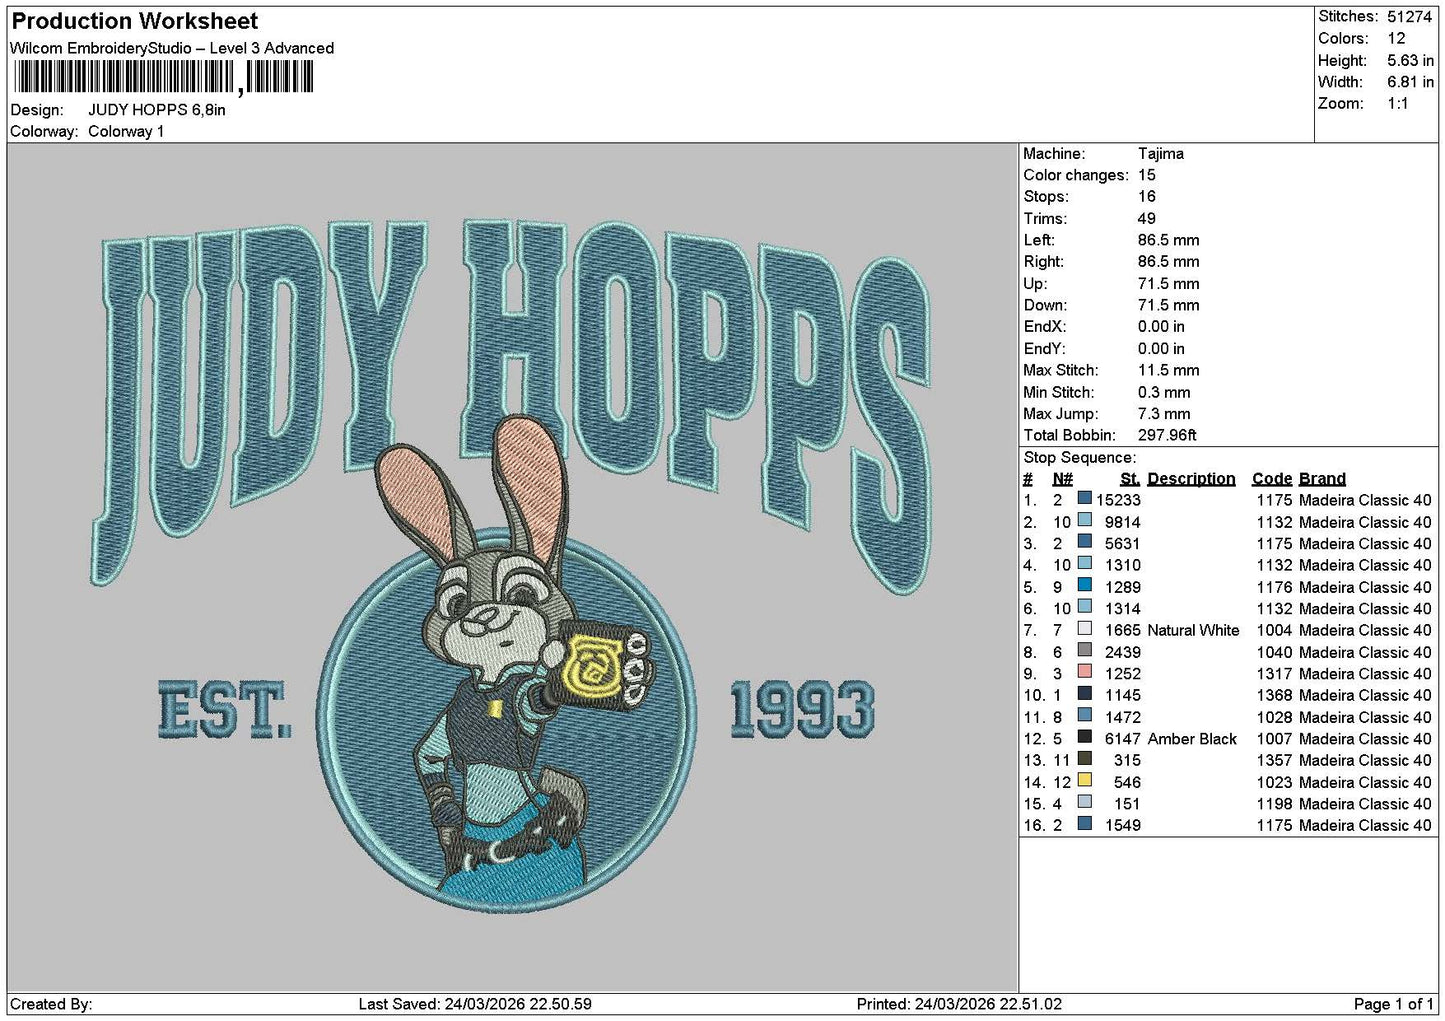Click stitch count 9814 in row 2
Screen dimensions: 1445x1021
1122,522
